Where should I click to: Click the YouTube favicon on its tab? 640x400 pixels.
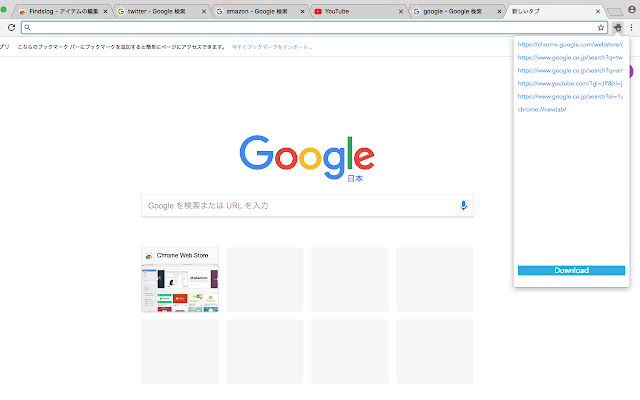point(318,11)
